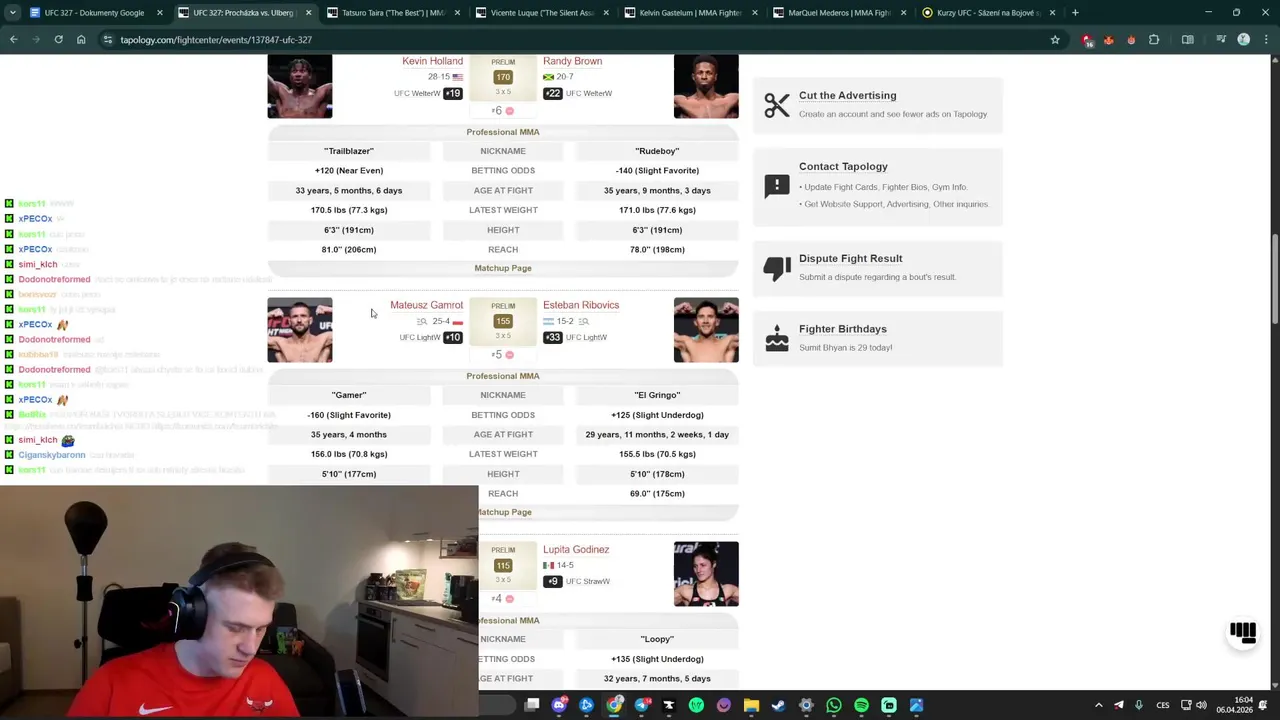This screenshot has width=1280, height=720.
Task: Click the scissors Cut the Advertising icon
Action: tap(777, 104)
